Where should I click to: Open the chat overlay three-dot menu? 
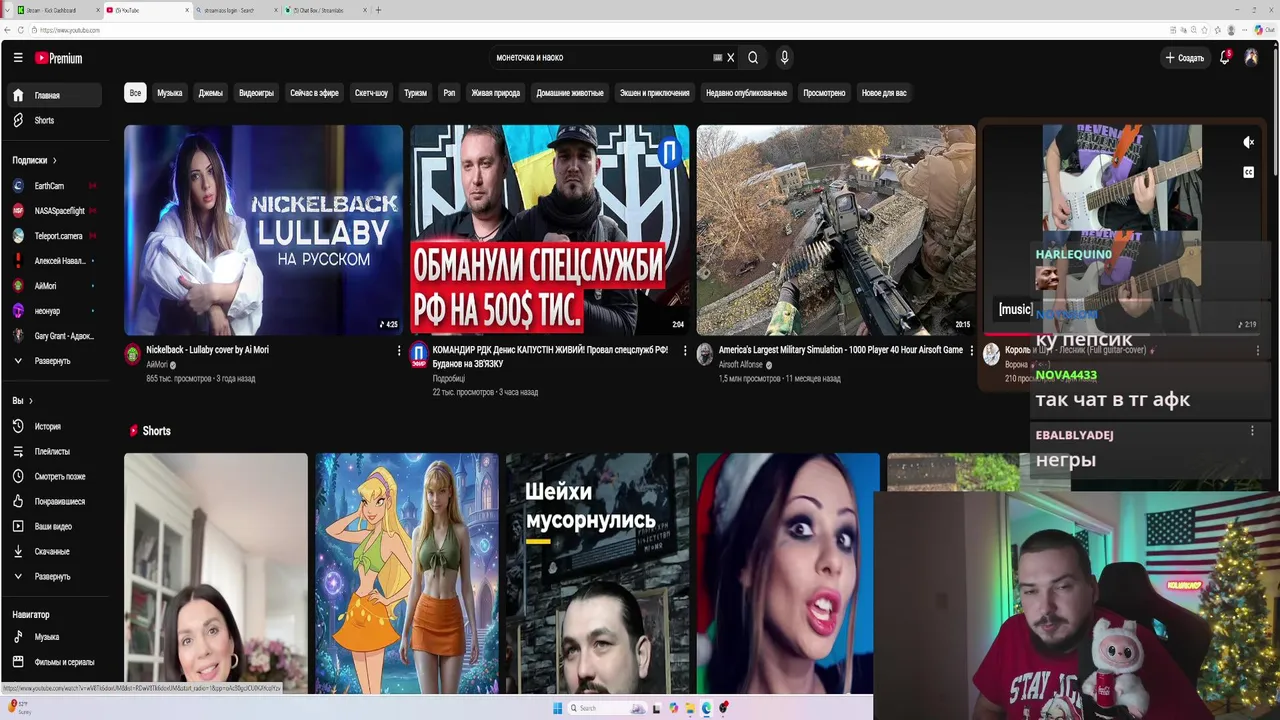pyautogui.click(x=1252, y=431)
